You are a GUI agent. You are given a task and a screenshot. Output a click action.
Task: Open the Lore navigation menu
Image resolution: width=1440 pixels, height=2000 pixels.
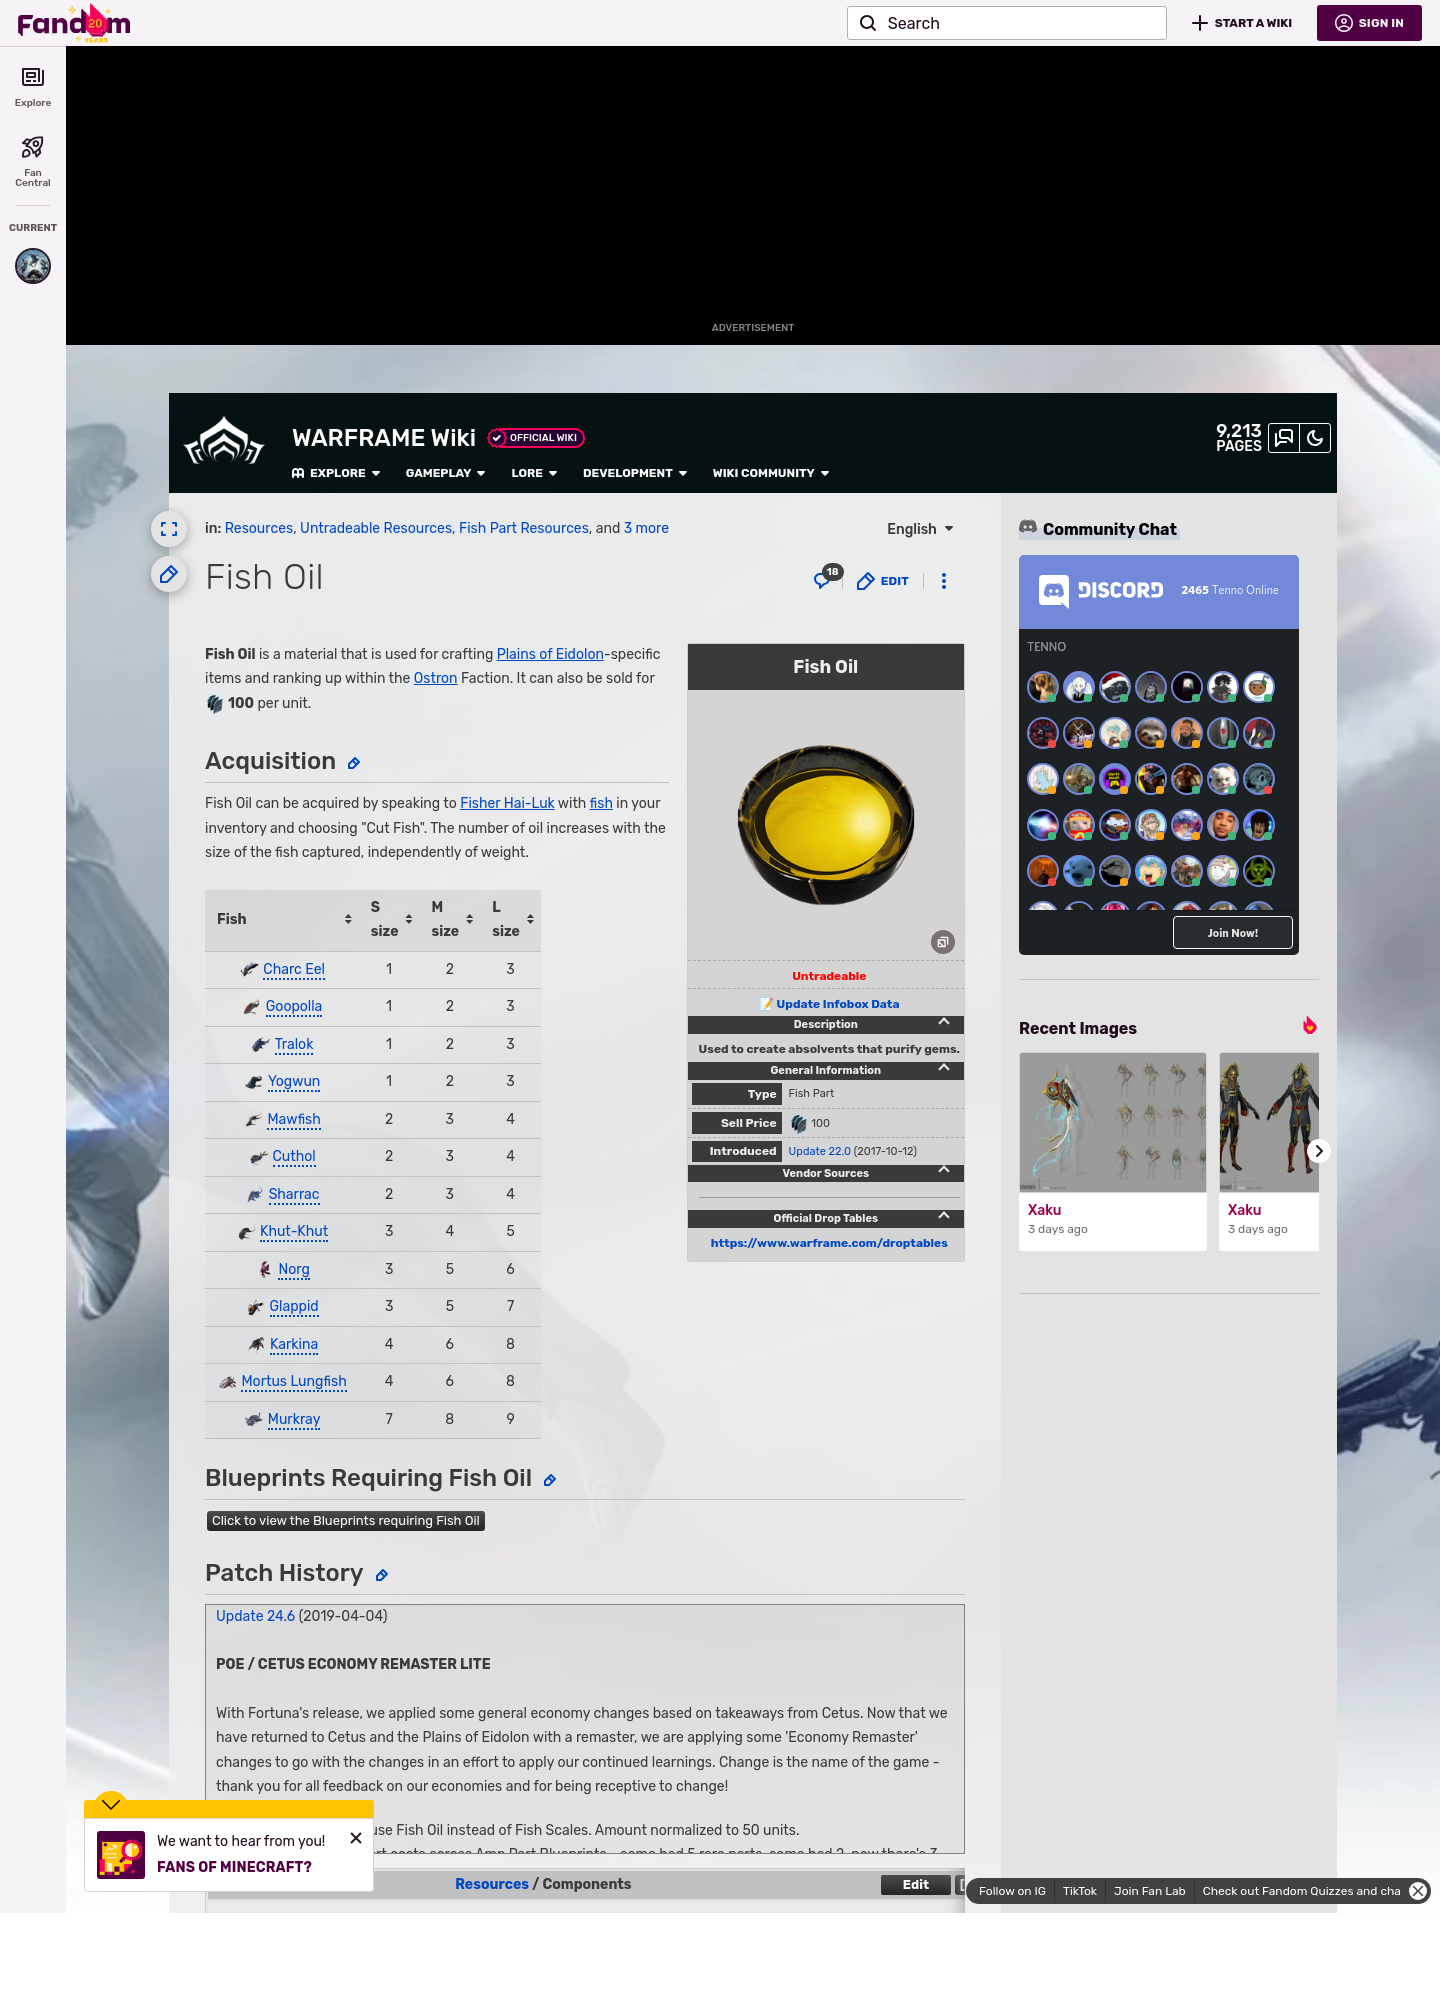(533, 473)
